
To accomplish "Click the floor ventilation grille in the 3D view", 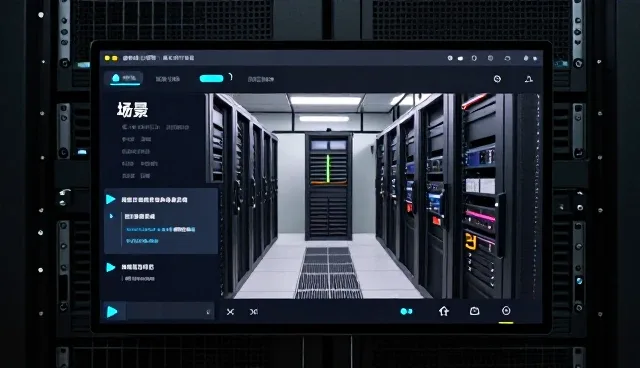I will point(328,273).
